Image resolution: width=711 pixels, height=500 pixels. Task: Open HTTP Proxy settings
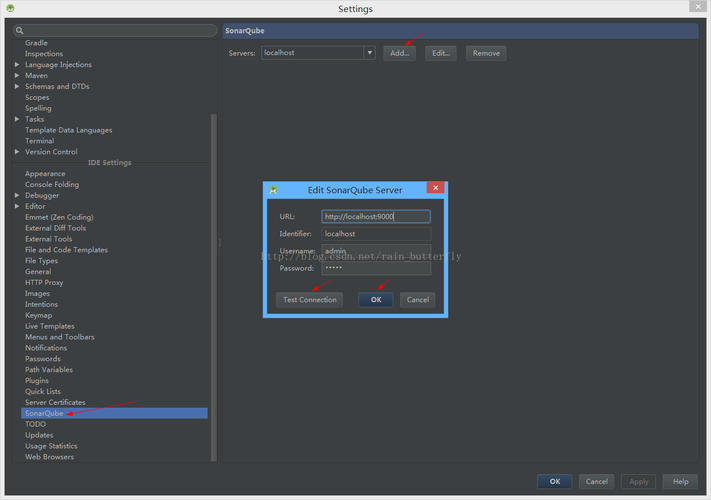pyautogui.click(x=44, y=282)
